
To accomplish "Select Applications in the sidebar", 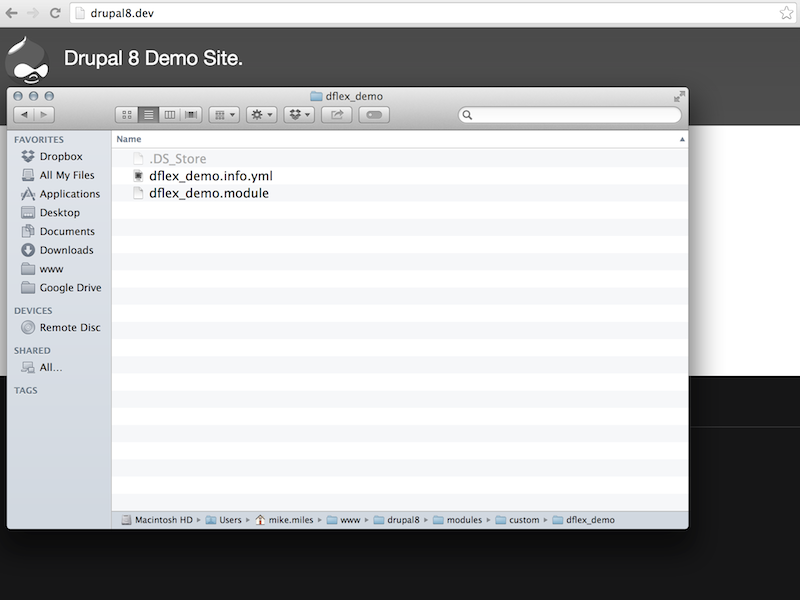I will click(x=69, y=194).
